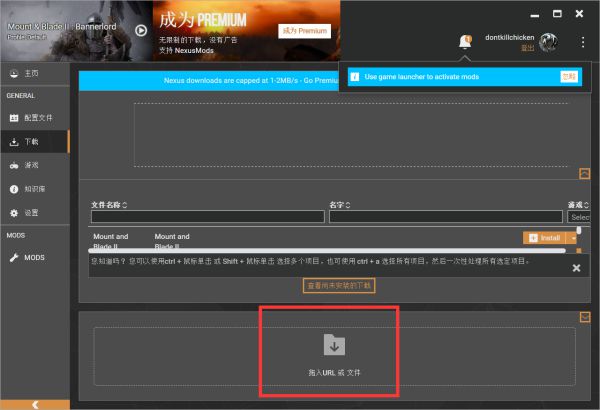Viewport: 600px width, 410px height.
Task: Click the info icon in the notification popup
Action: click(353, 76)
